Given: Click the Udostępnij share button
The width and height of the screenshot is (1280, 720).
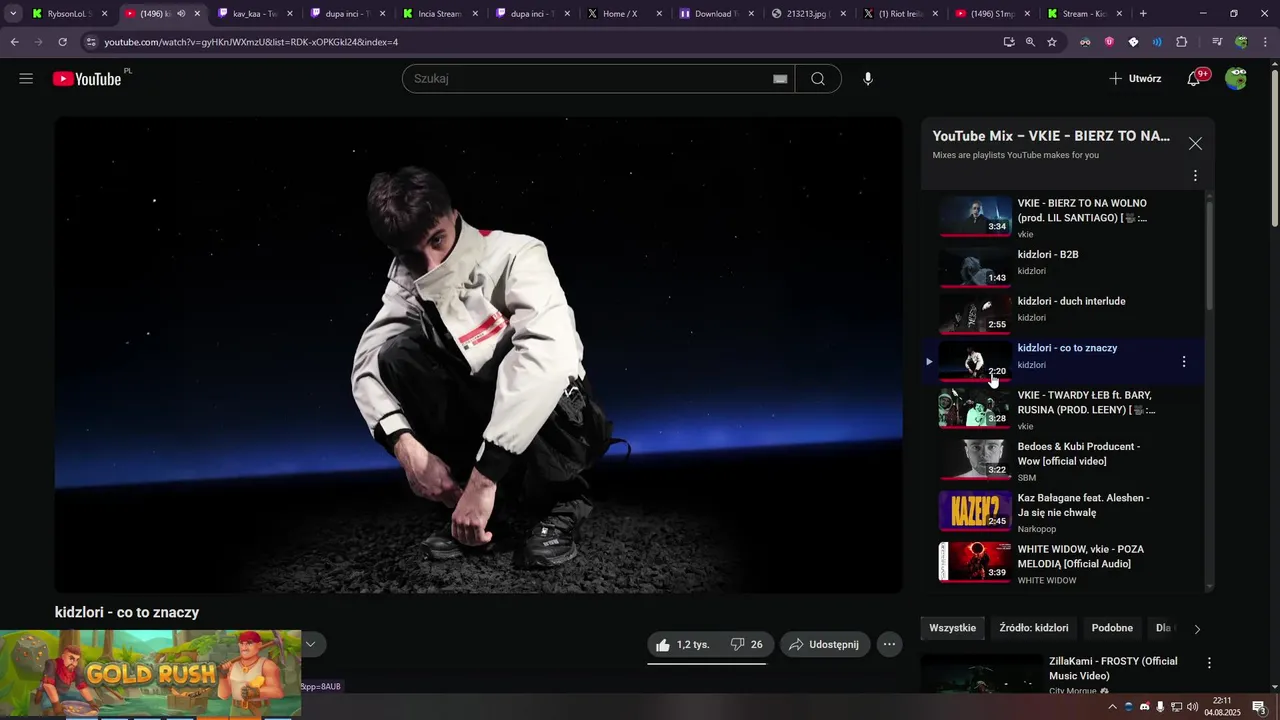Looking at the screenshot, I should [825, 645].
